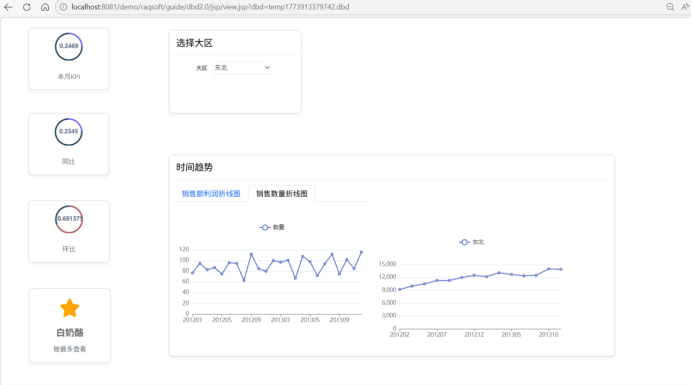This screenshot has height=385, width=692.
Task: Click the 0.691375 month-over-month gauge circle
Action: [x=69, y=219]
